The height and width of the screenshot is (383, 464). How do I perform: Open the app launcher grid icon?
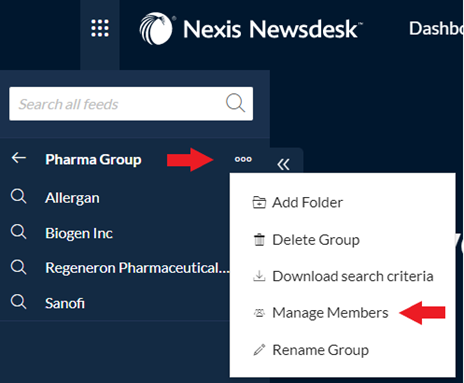click(x=100, y=28)
